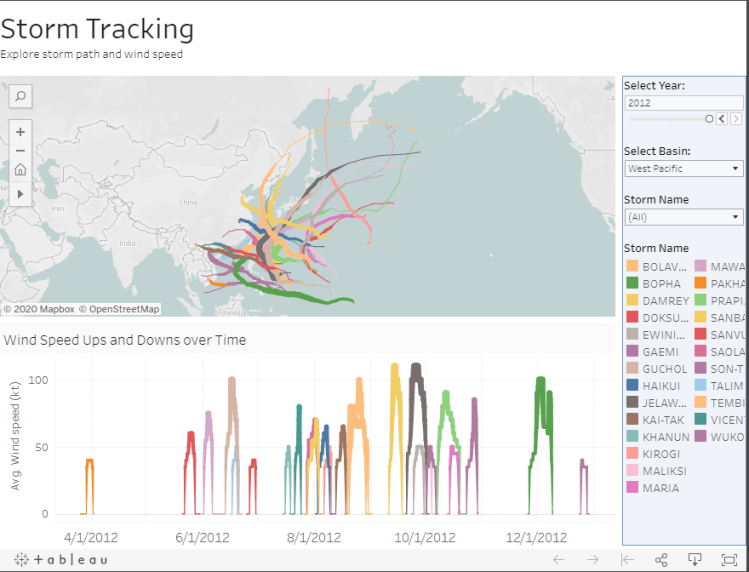Click the Share icon in bottom toolbar

pos(661,560)
